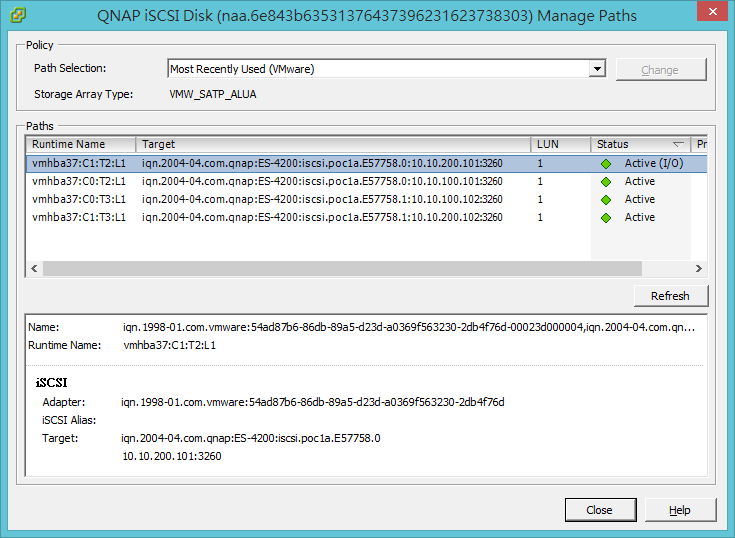The height and width of the screenshot is (538, 735).
Task: Click the Change button
Action: 660,70
